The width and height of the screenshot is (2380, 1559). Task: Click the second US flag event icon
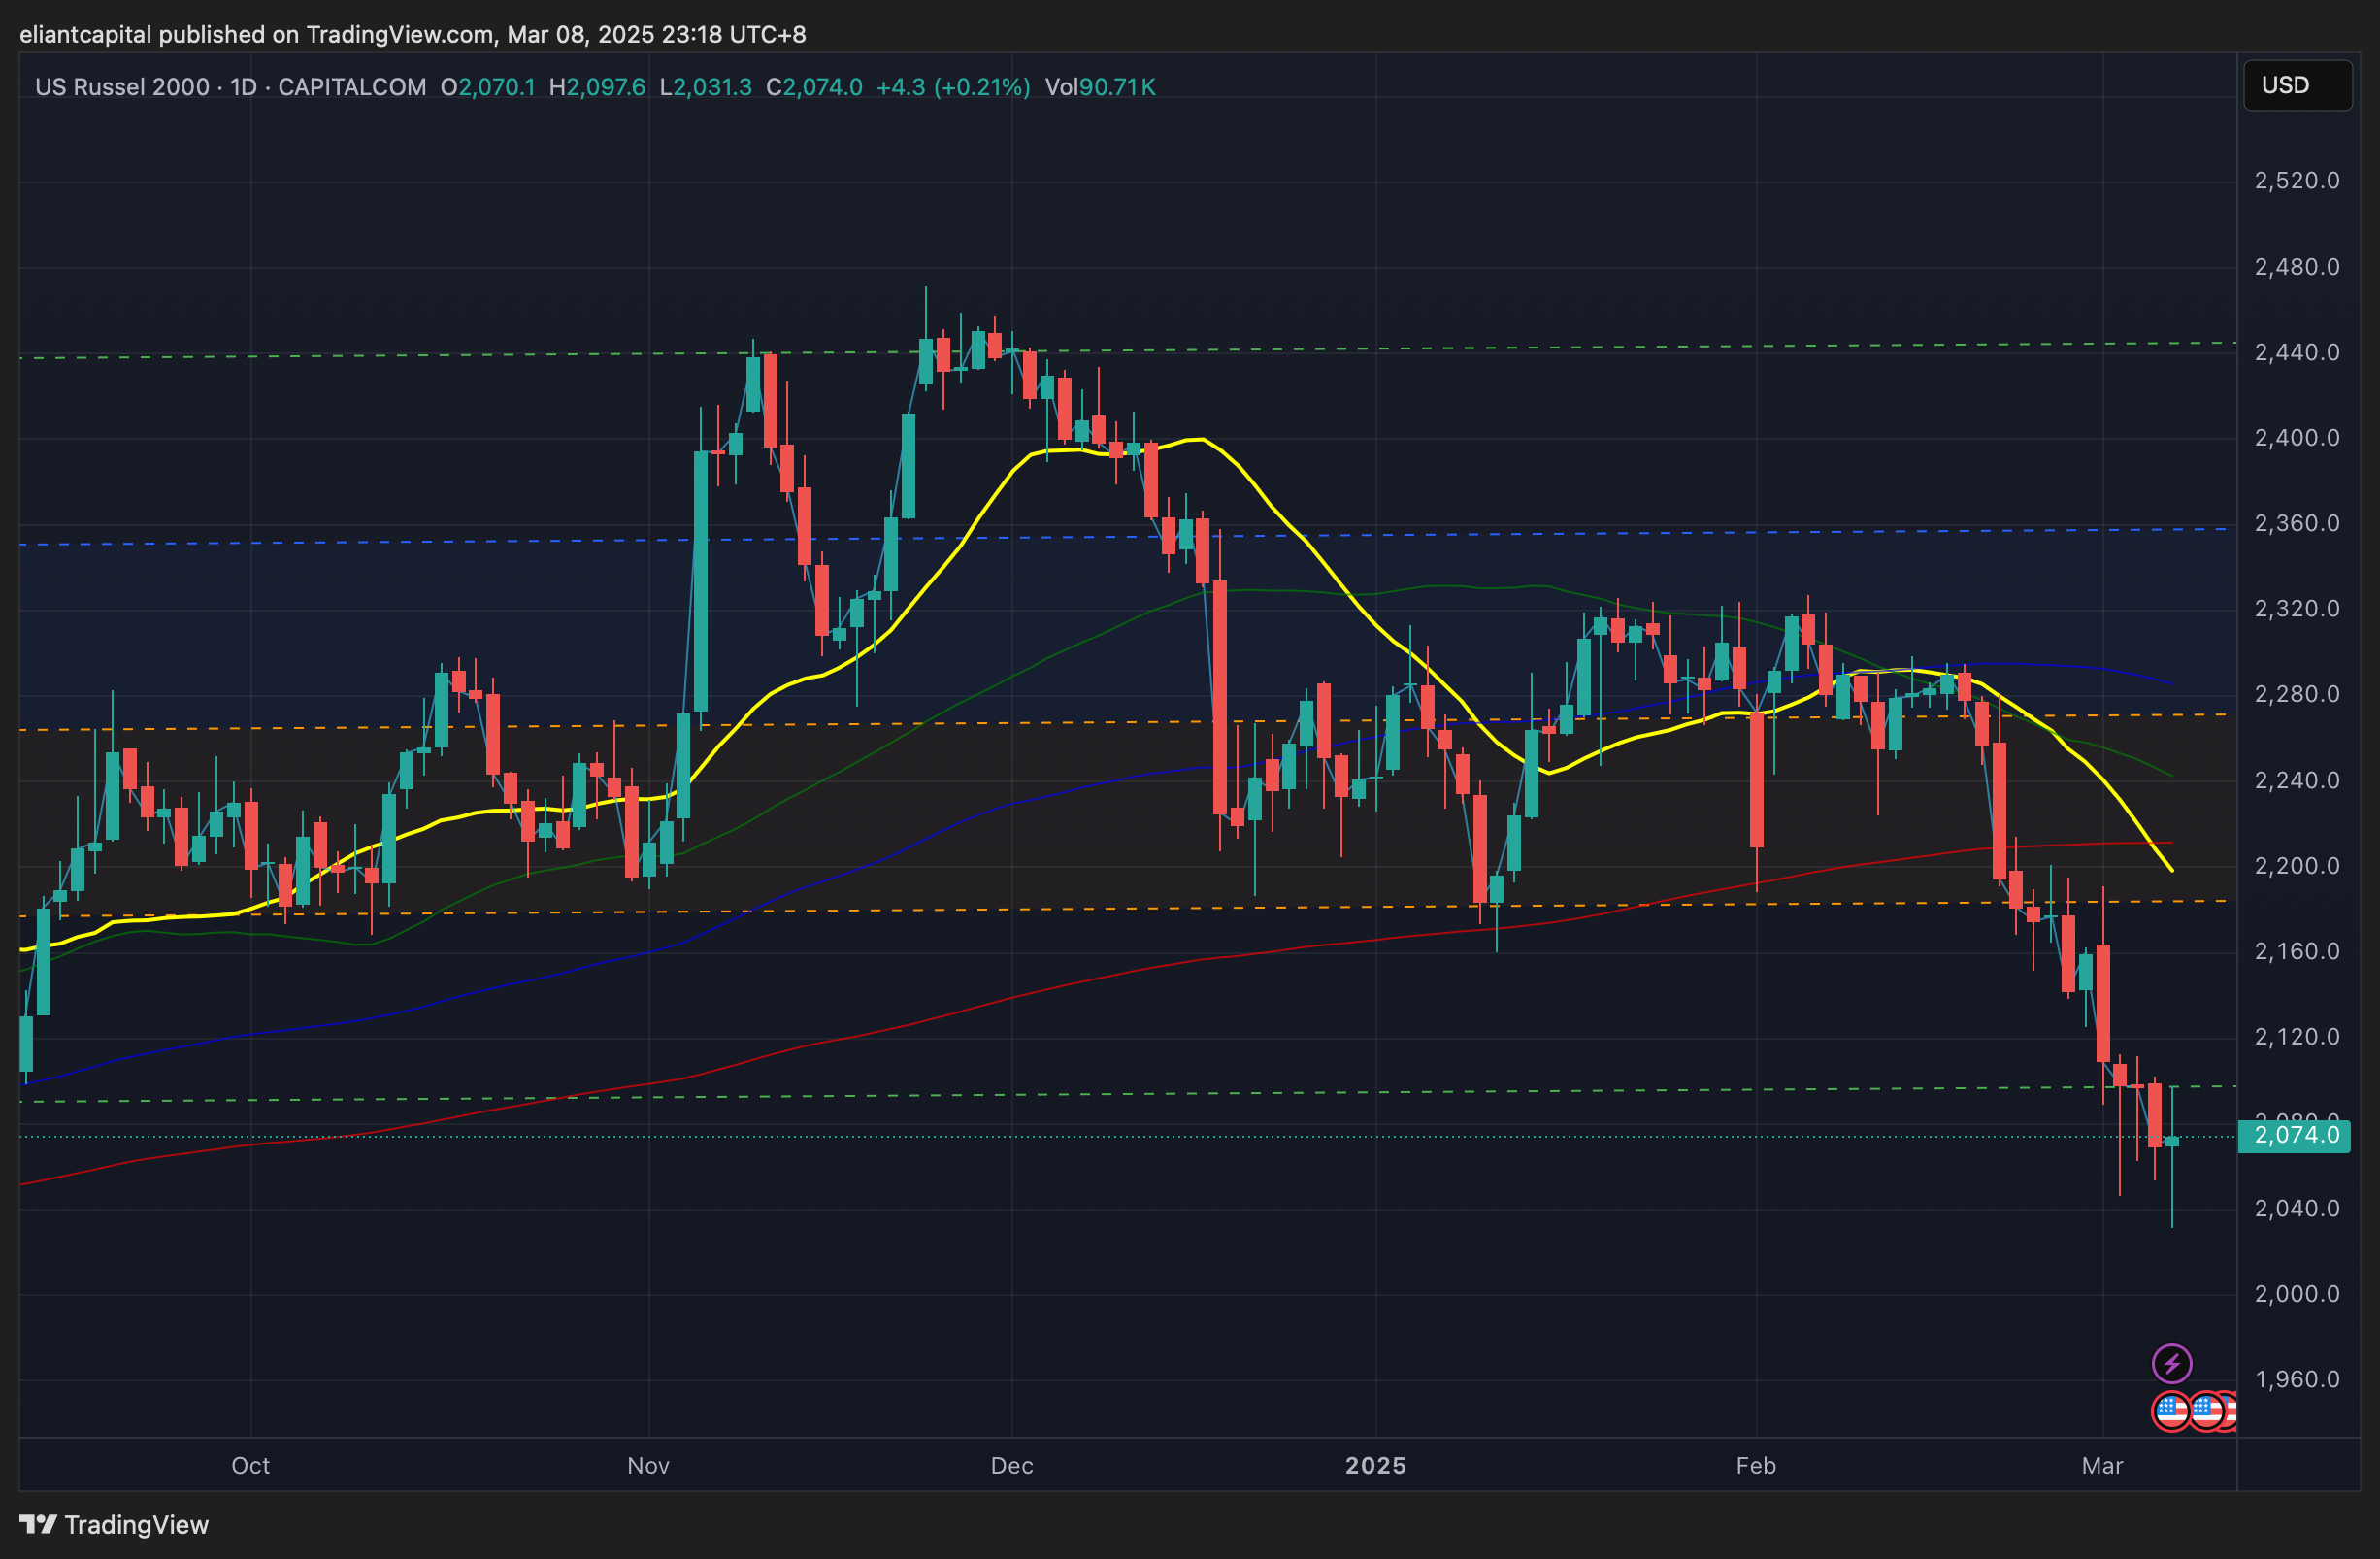[2205, 1411]
